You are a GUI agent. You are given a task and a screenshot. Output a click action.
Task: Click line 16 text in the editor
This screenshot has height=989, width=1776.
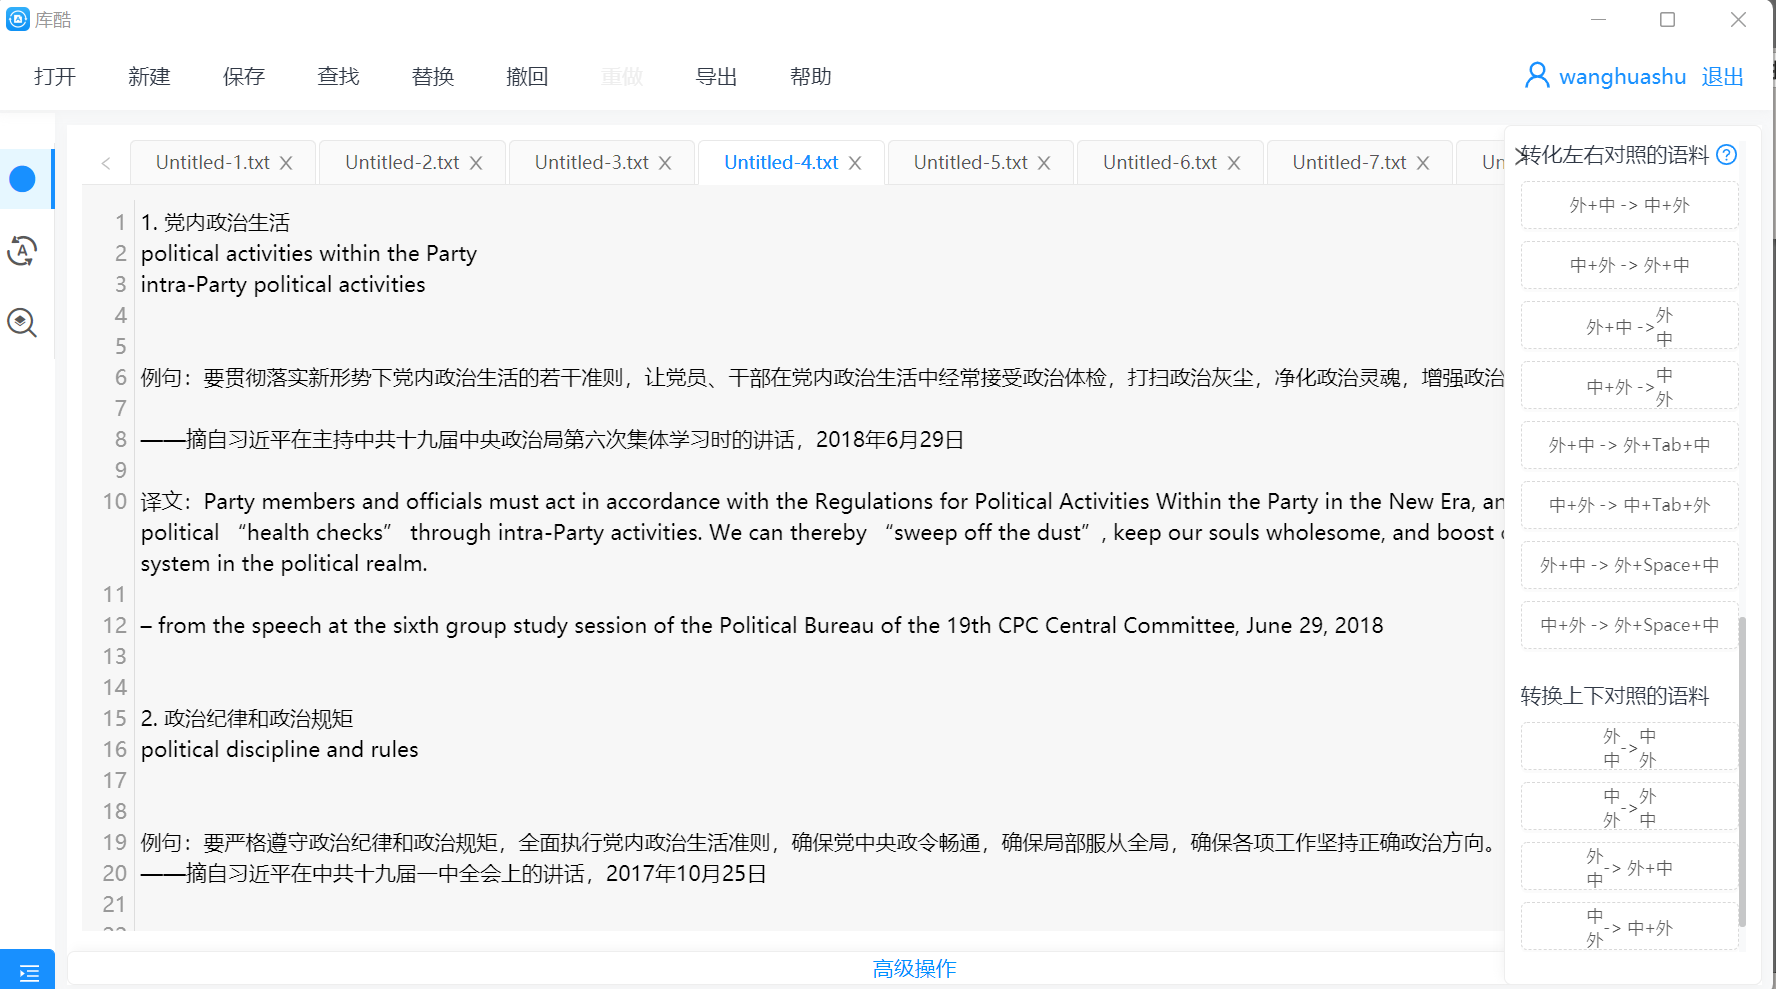(x=280, y=750)
